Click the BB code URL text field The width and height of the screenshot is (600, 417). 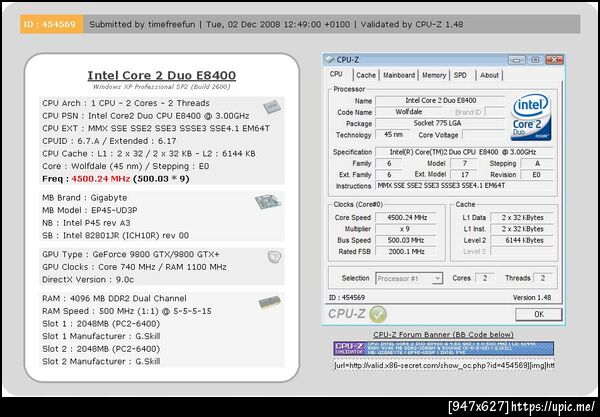[444, 365]
